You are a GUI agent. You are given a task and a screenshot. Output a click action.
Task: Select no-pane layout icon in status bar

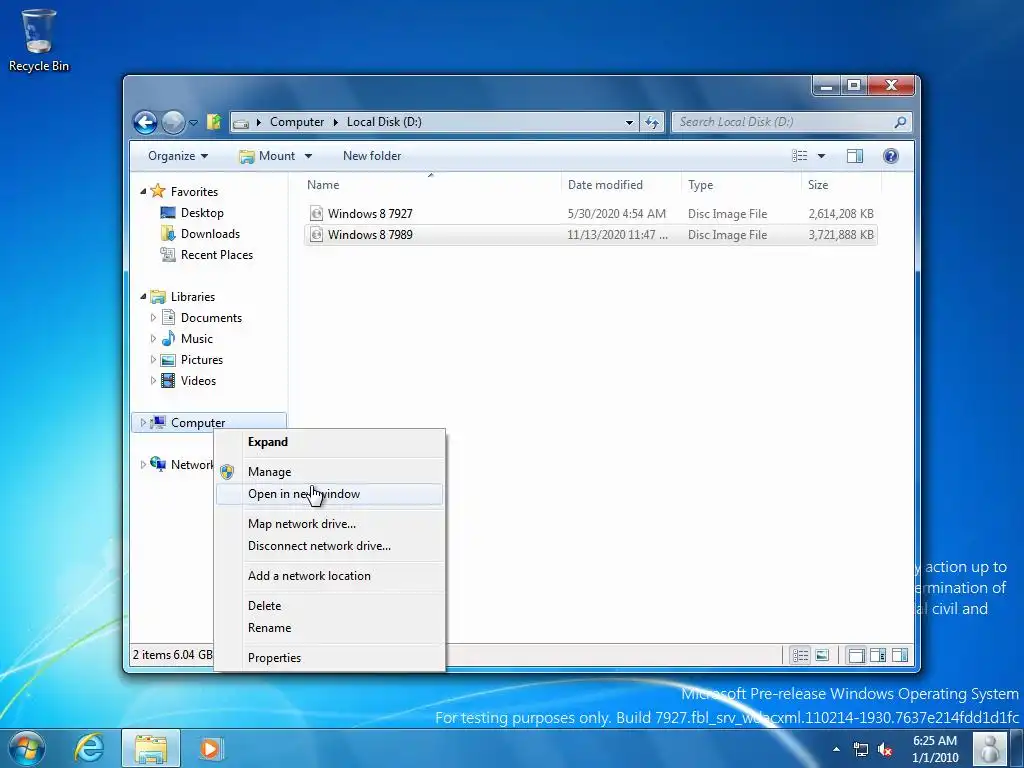pos(856,655)
